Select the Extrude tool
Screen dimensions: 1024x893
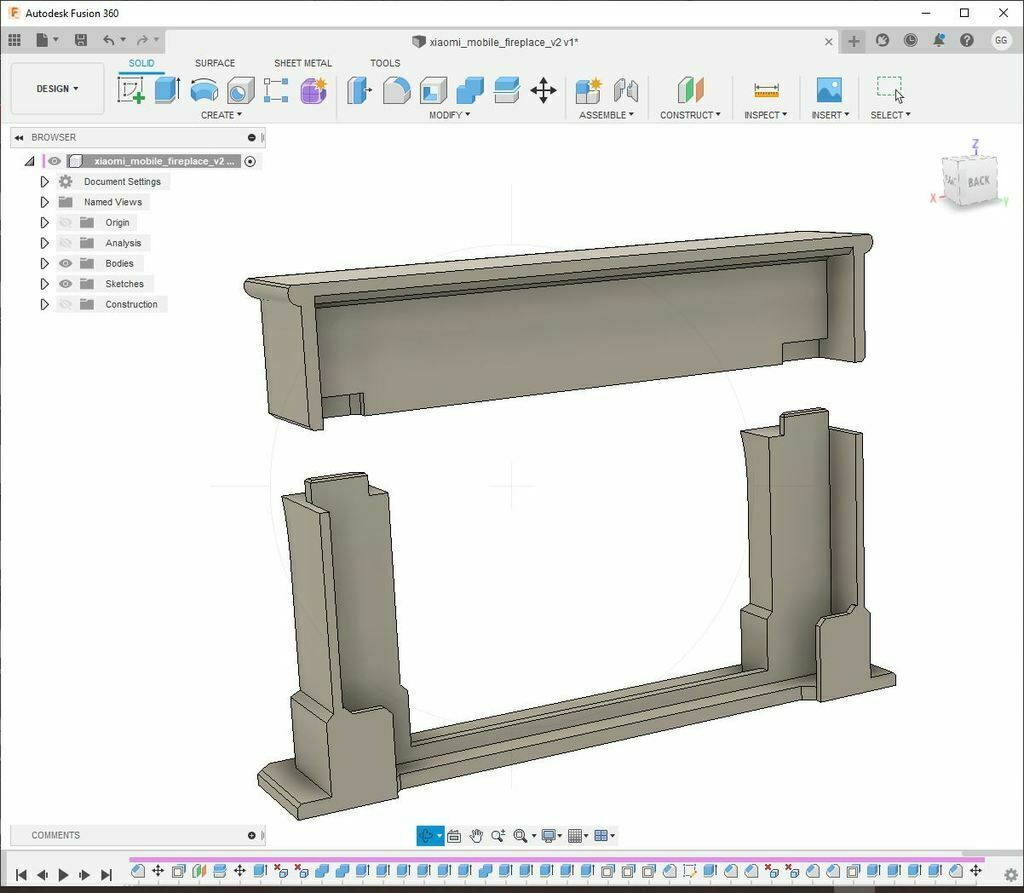(x=167, y=90)
